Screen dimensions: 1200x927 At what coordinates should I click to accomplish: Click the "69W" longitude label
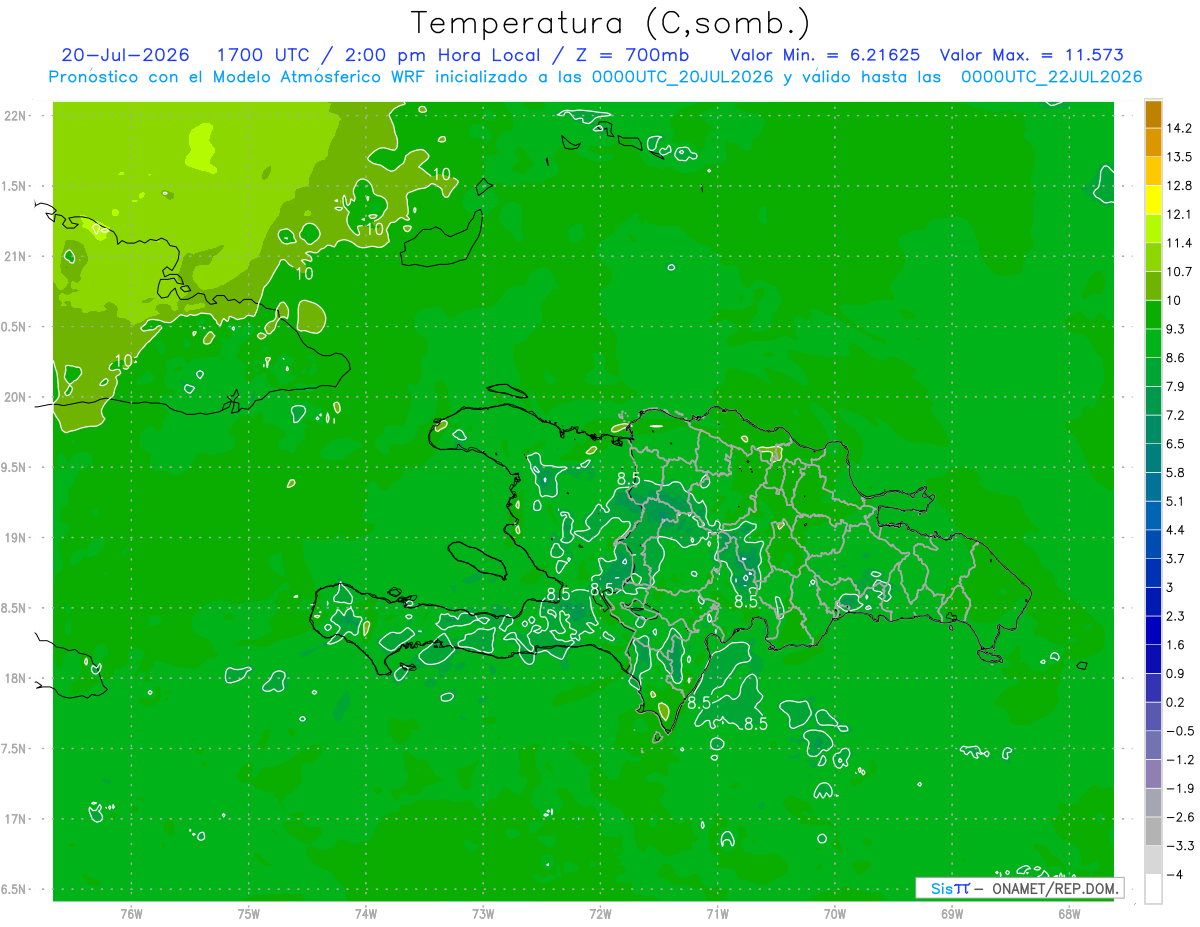[951, 914]
